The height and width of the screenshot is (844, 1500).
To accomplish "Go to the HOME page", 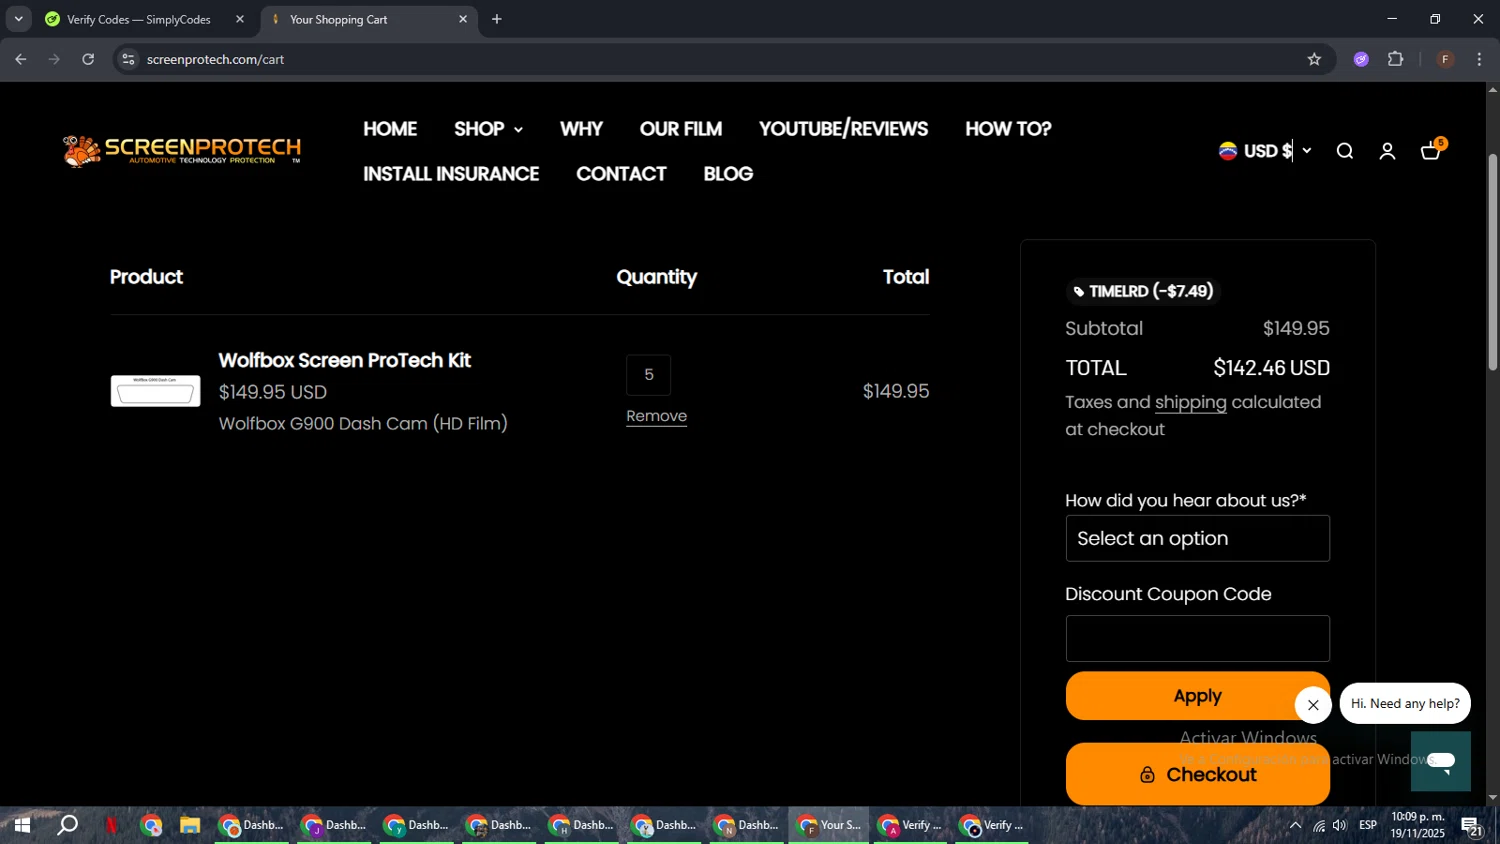I will (x=390, y=129).
